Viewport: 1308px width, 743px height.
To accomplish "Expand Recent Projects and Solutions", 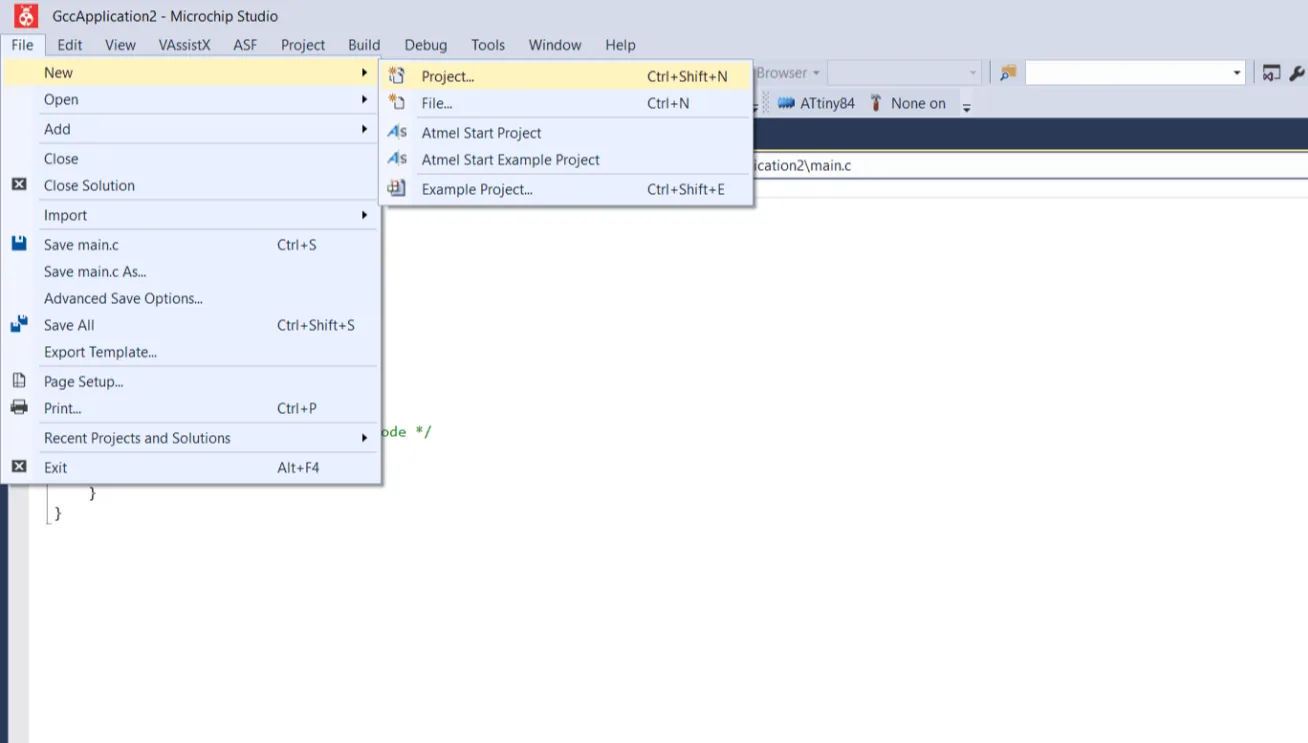I will pyautogui.click(x=190, y=438).
